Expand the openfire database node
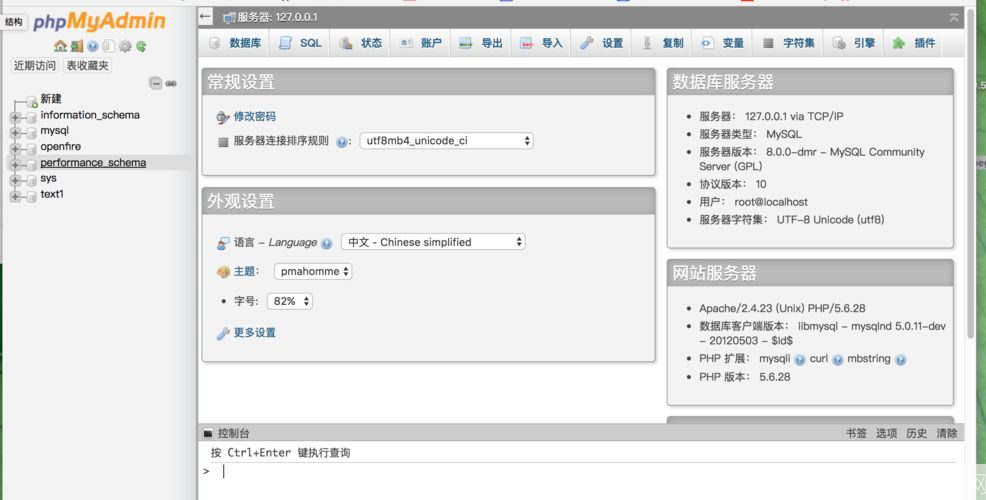The width and height of the screenshot is (986, 500). click(x=14, y=149)
